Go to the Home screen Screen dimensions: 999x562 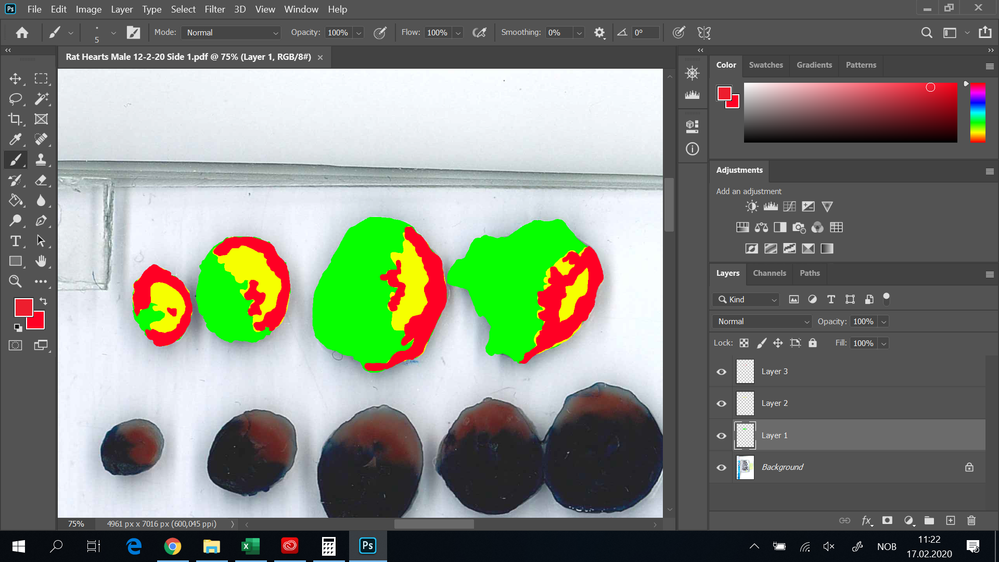[22, 32]
